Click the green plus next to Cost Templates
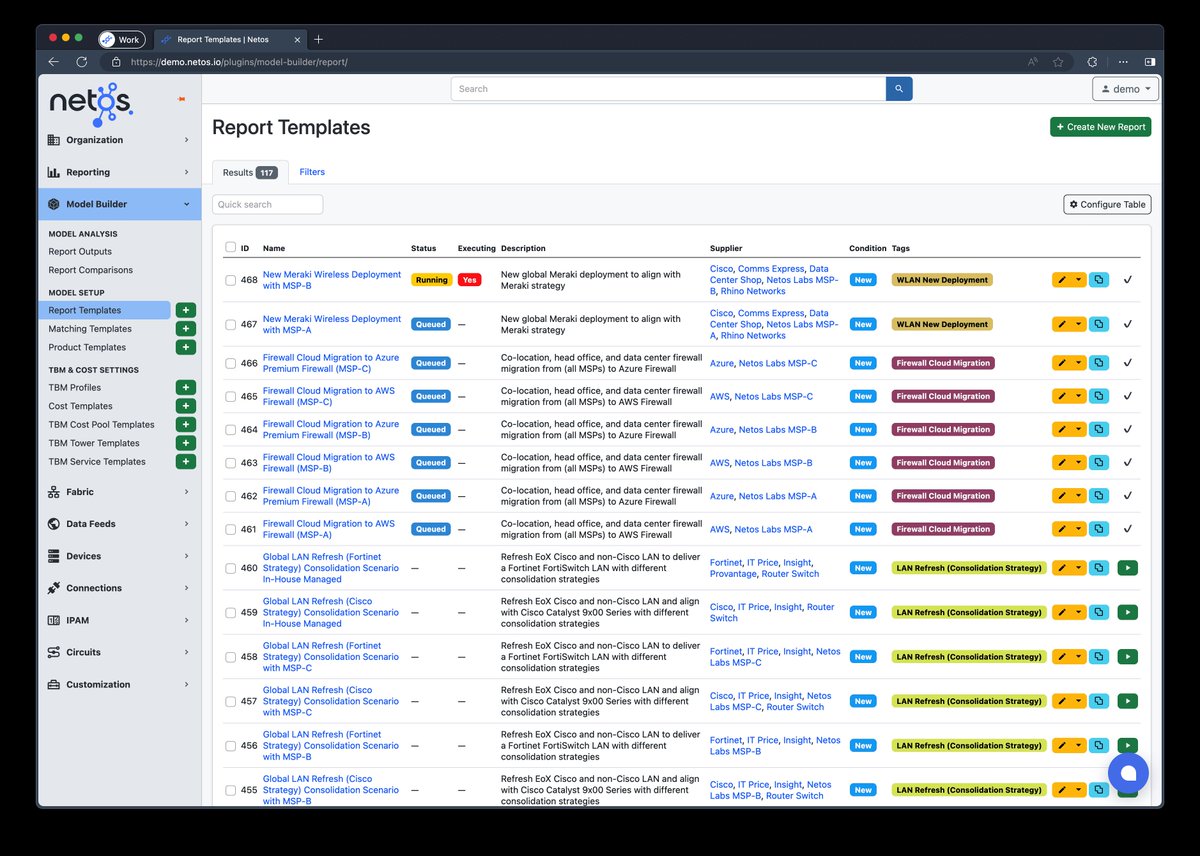 186,406
